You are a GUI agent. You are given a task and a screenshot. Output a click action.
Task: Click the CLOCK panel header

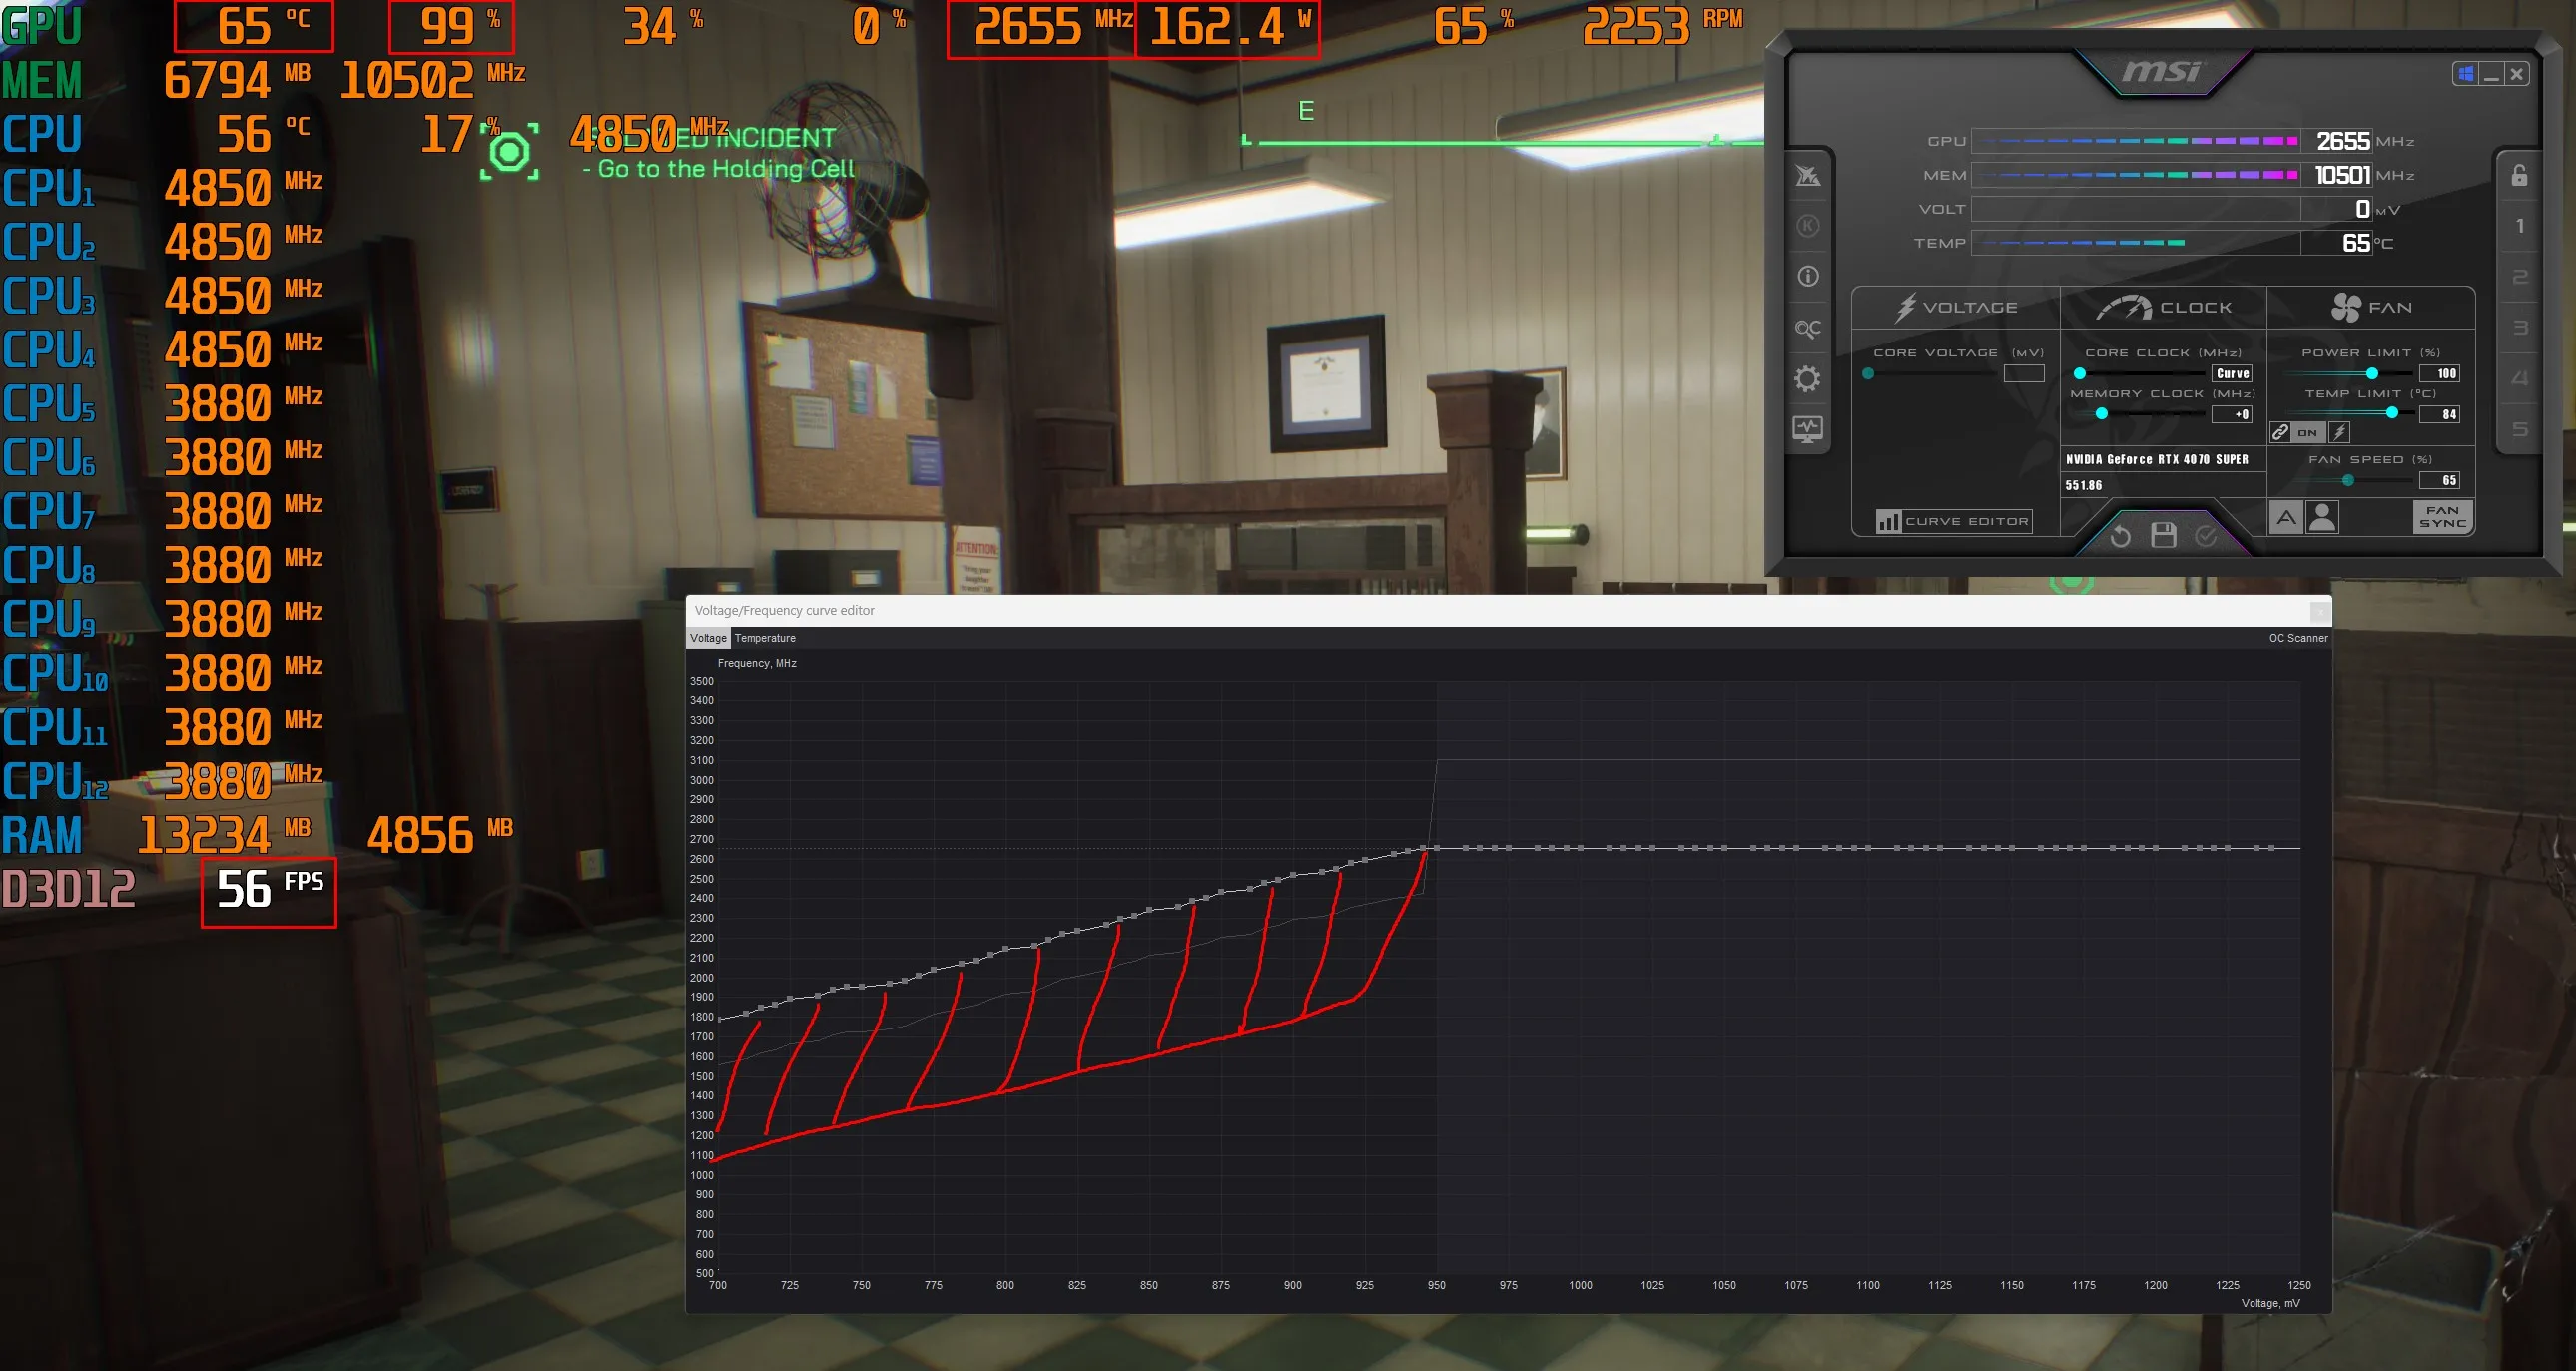tap(2163, 307)
